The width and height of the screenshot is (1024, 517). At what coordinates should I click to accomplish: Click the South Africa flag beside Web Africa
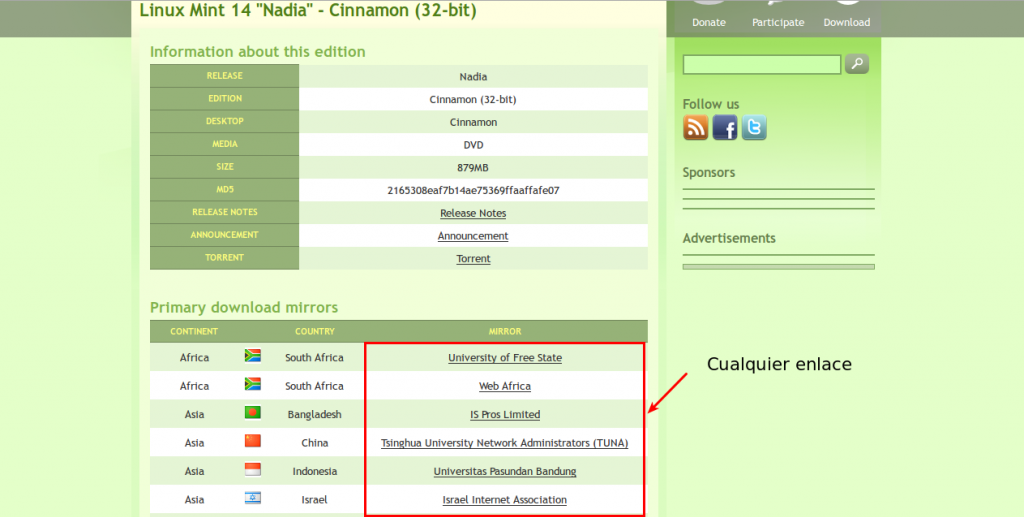click(253, 384)
